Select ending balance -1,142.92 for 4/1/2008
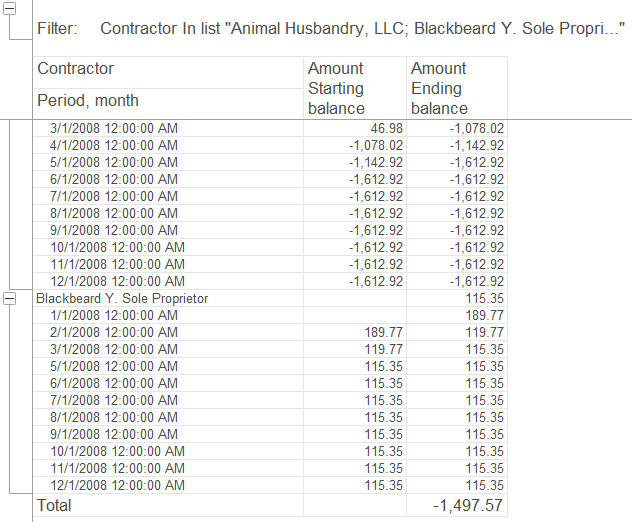632x522 pixels. pyautogui.click(x=457, y=146)
